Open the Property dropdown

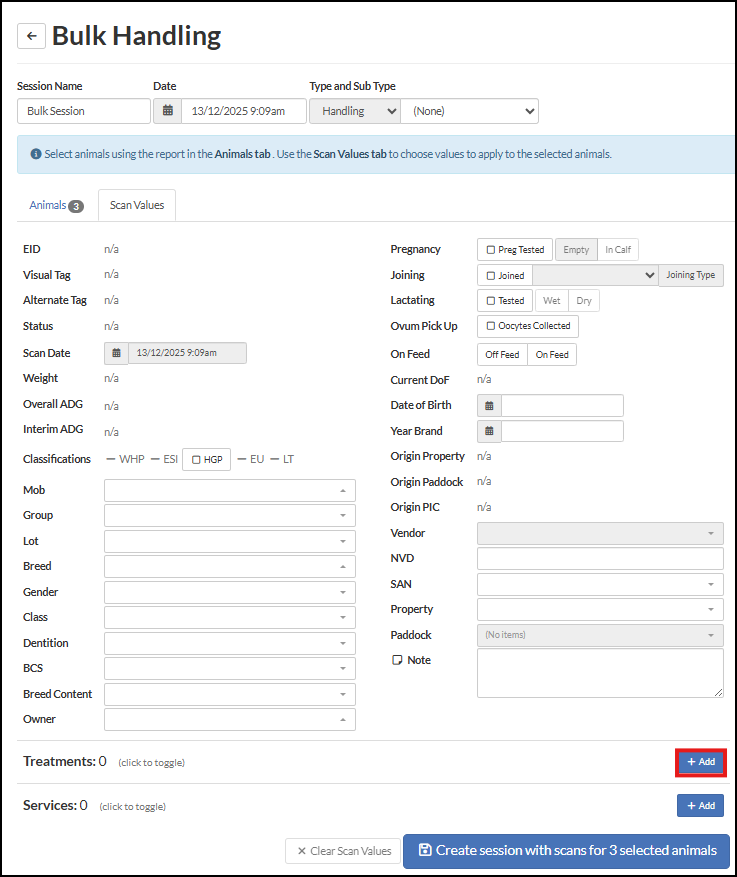tap(600, 609)
